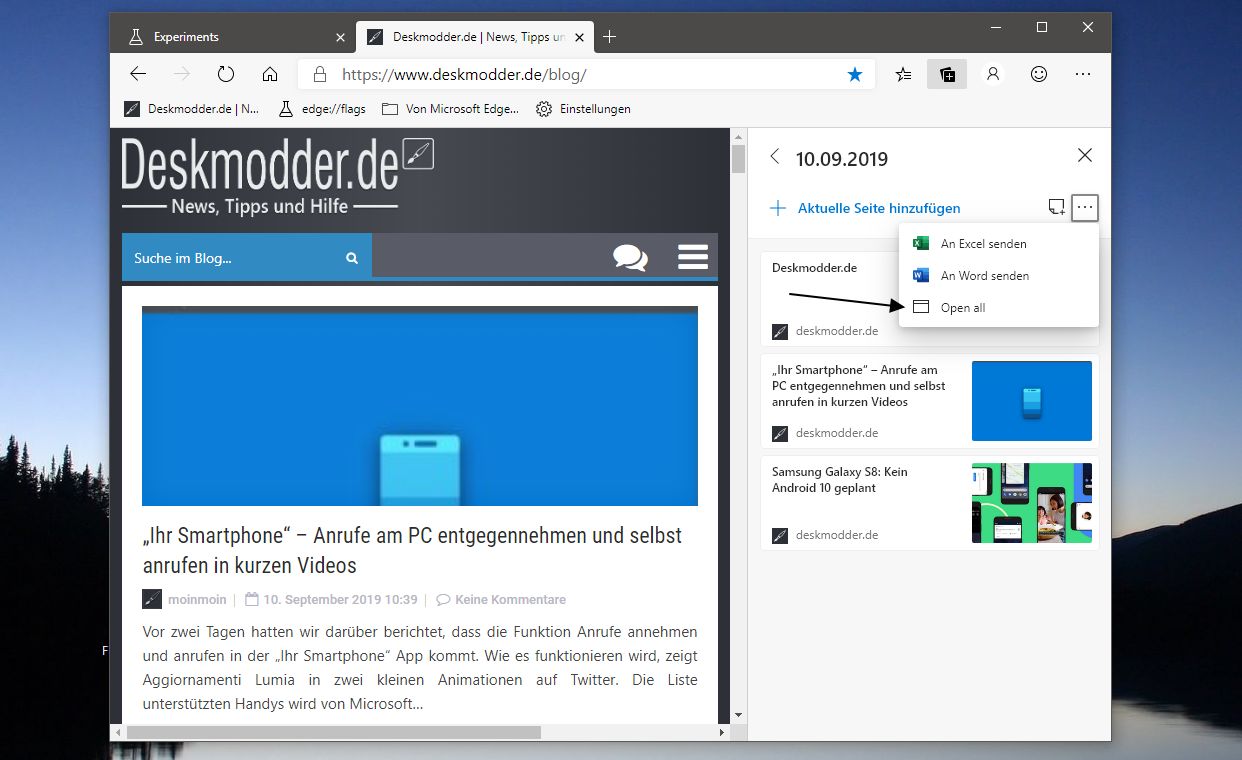Click the page vertical scrollbar thumb

(x=739, y=159)
